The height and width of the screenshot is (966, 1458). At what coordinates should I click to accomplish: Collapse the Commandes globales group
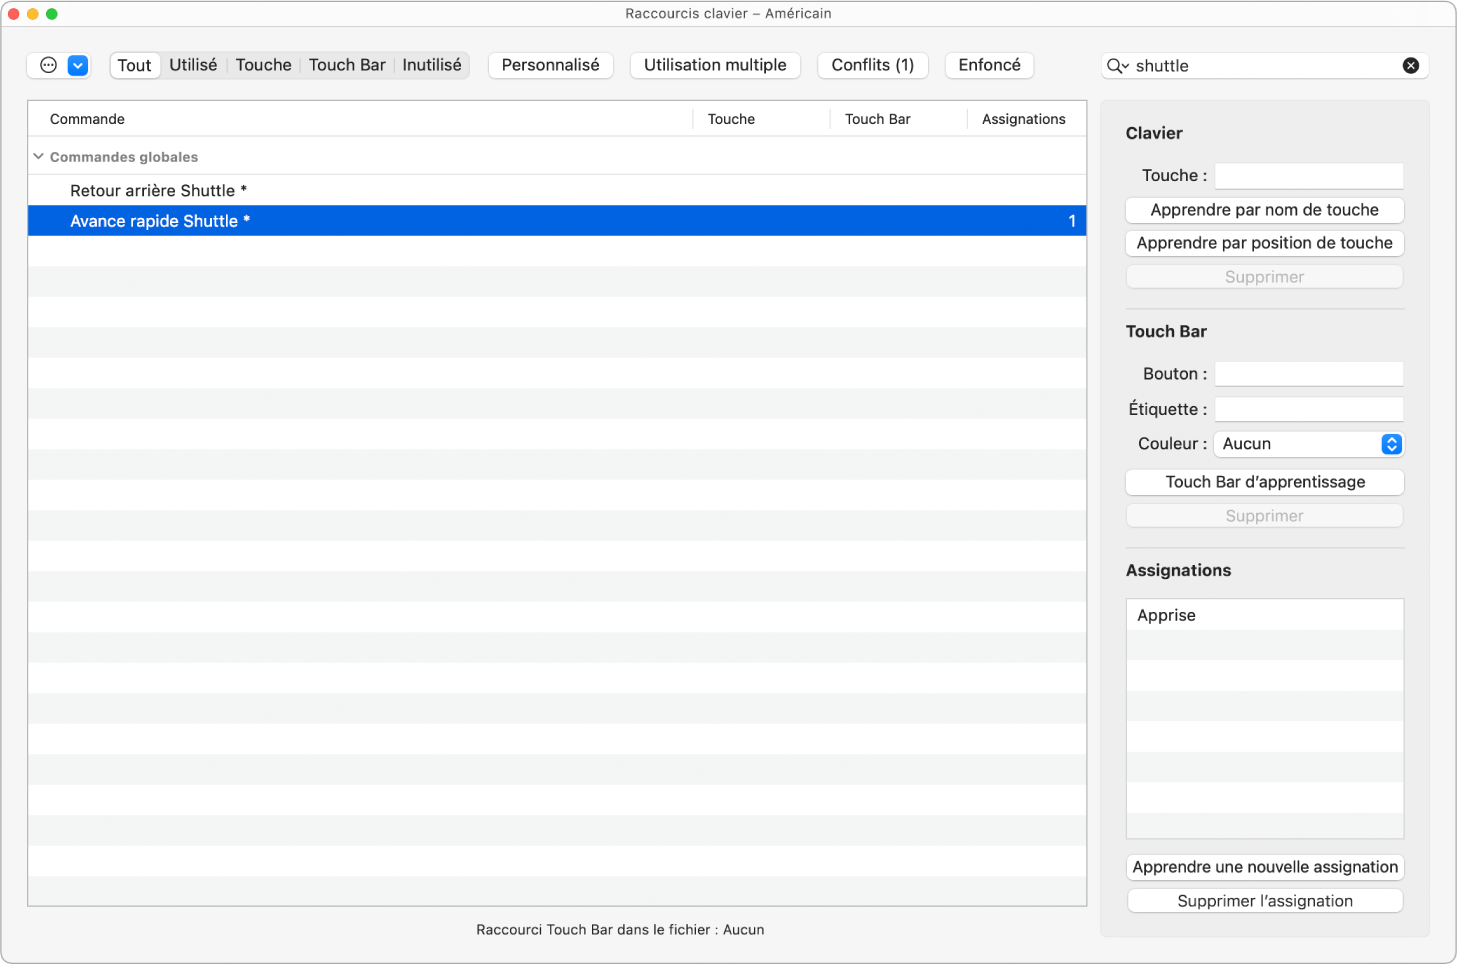point(39,157)
